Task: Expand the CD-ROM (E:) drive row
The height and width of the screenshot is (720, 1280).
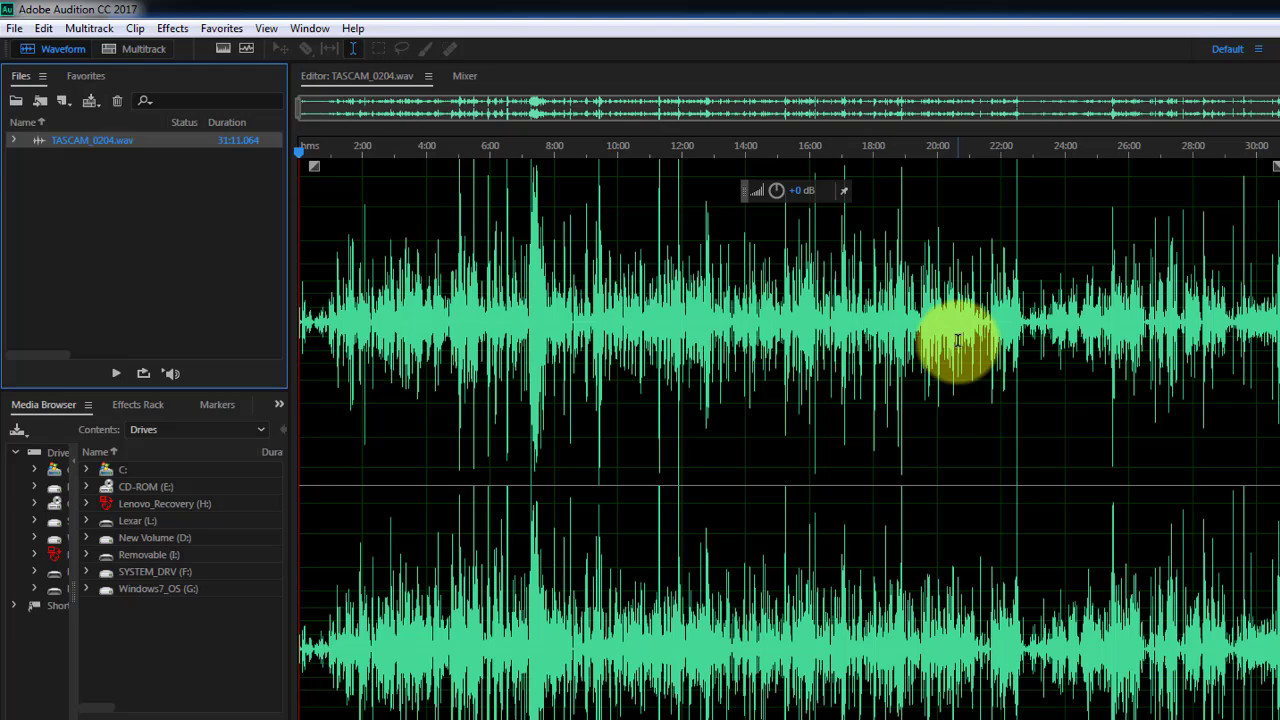Action: [x=86, y=486]
